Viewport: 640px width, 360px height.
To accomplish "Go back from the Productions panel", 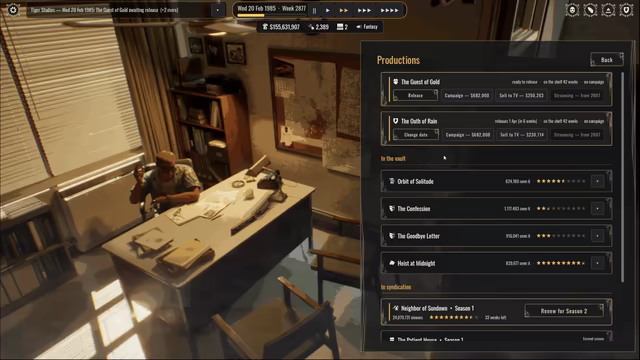I will point(607,60).
